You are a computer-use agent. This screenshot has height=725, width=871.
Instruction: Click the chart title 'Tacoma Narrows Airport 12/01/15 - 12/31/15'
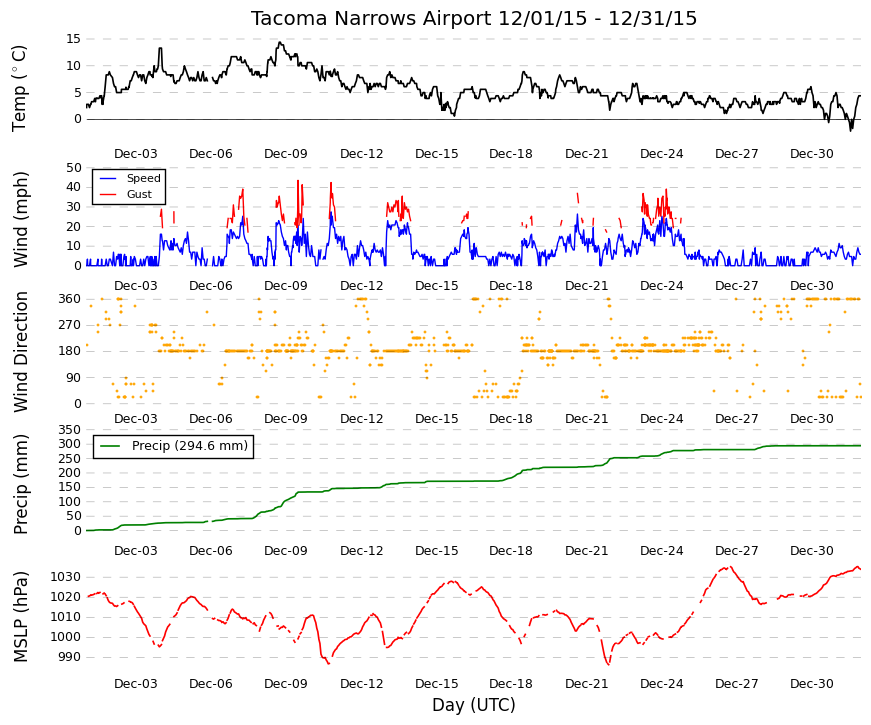473,18
